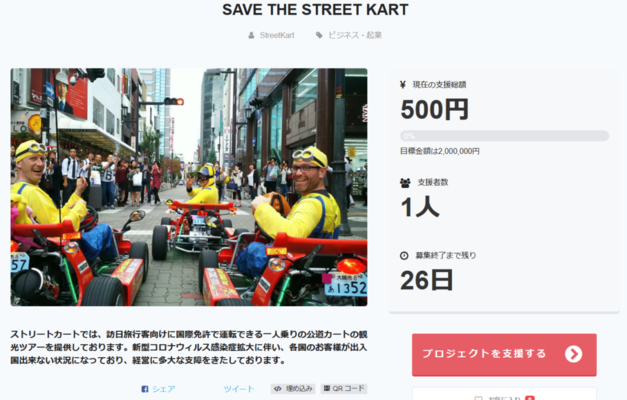The image size is (627, 400).
Task: Click the SAVE THE STREET KART title
Action: click(x=315, y=10)
